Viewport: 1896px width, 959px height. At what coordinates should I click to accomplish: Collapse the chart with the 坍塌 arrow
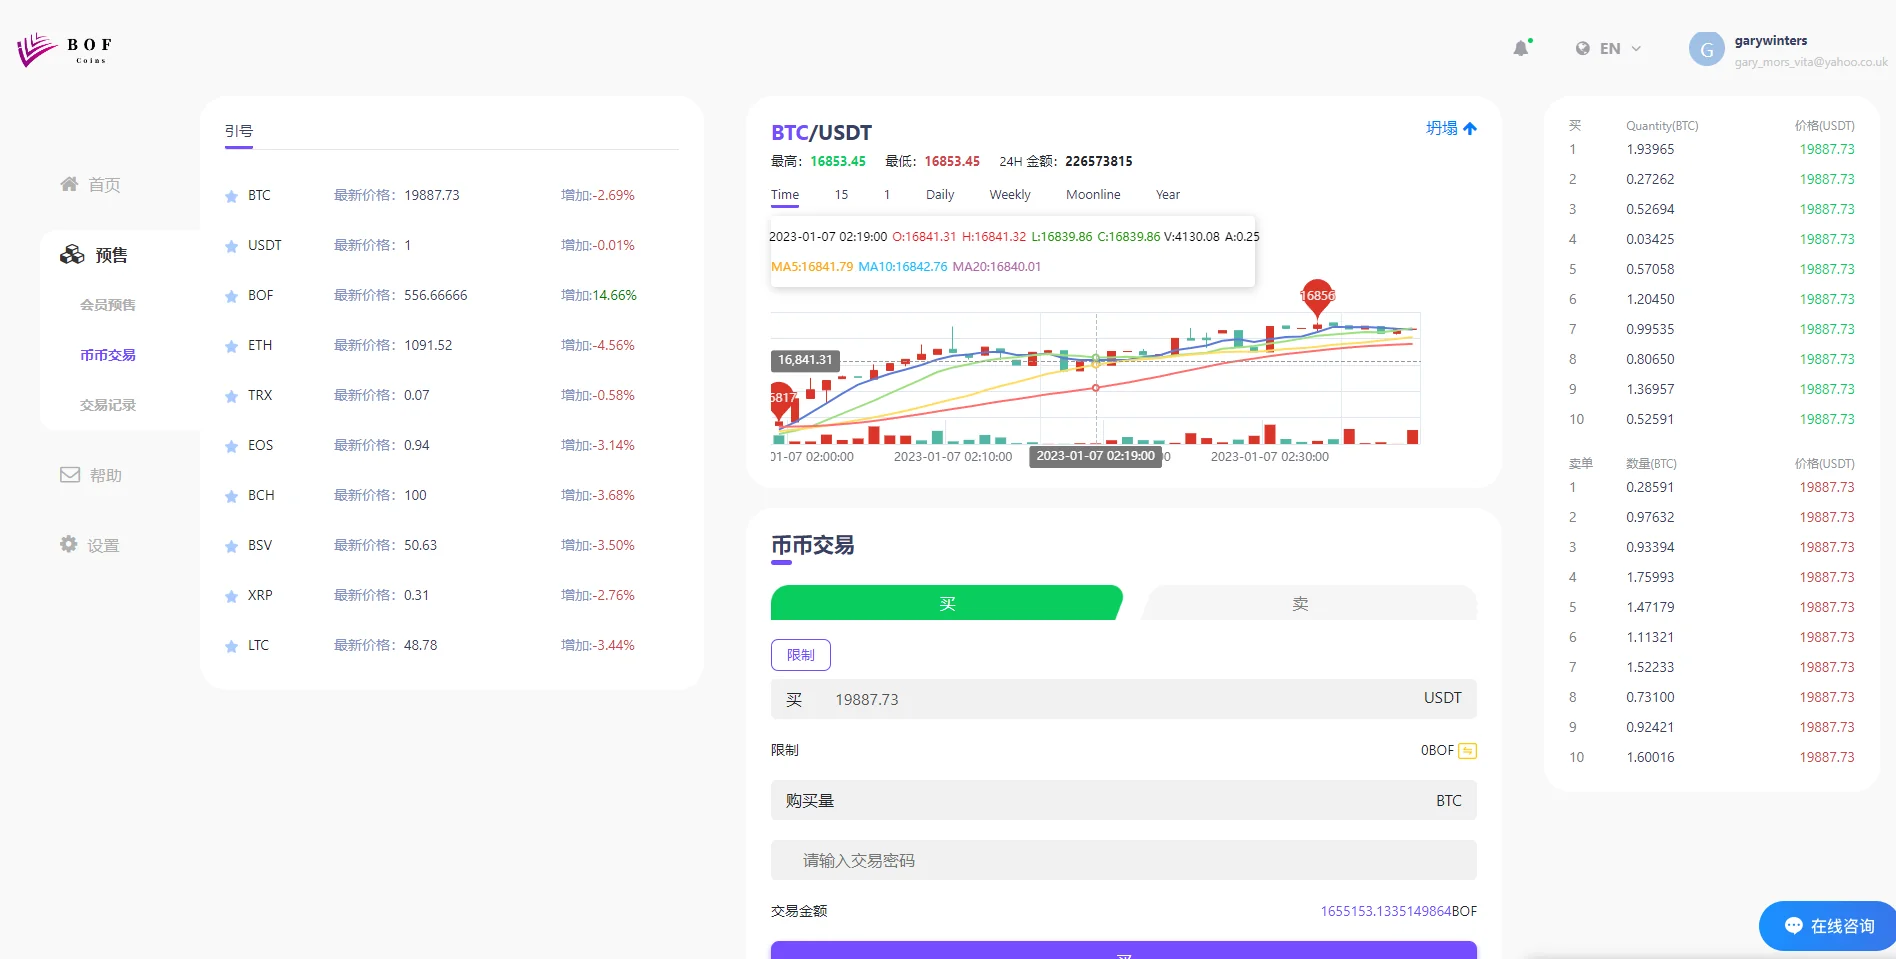click(x=1451, y=128)
